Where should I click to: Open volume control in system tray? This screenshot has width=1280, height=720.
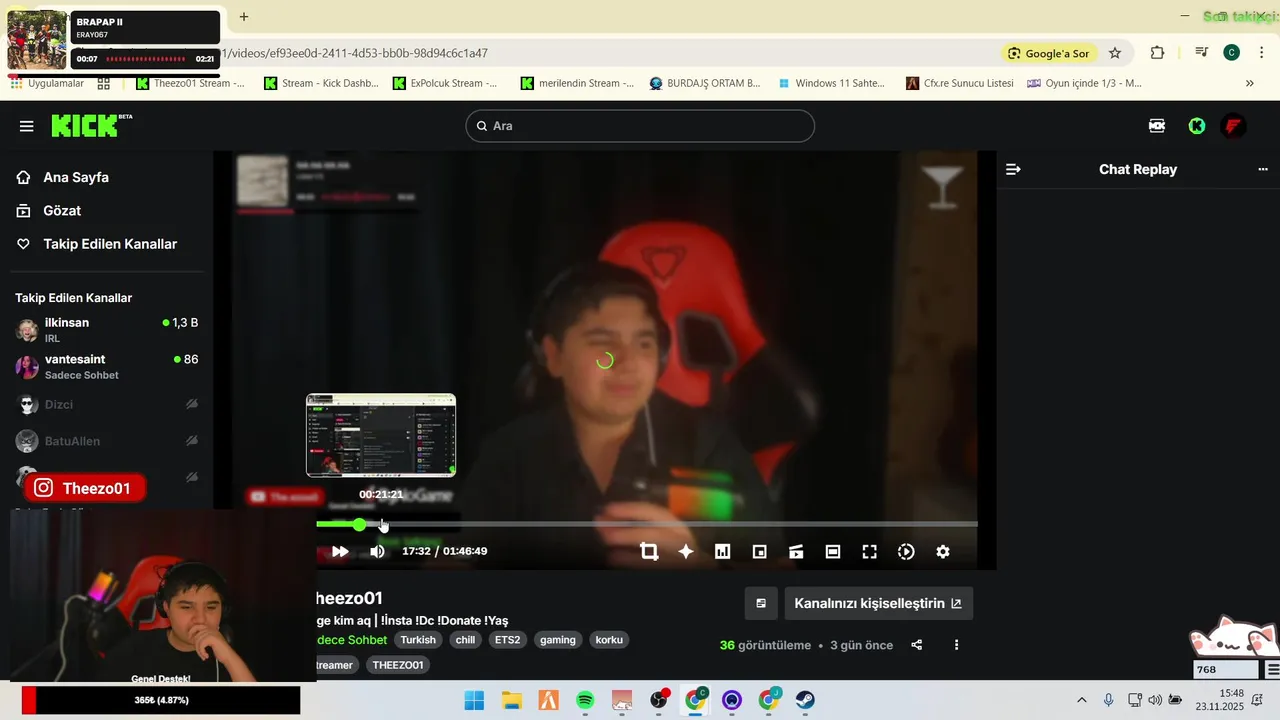pyautogui.click(x=1155, y=700)
